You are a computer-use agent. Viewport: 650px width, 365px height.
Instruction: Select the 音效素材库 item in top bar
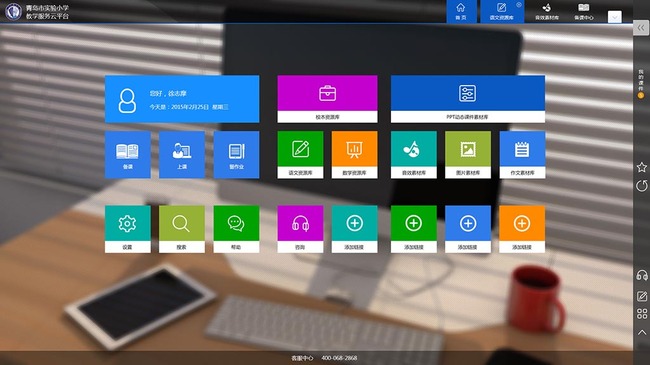547,11
